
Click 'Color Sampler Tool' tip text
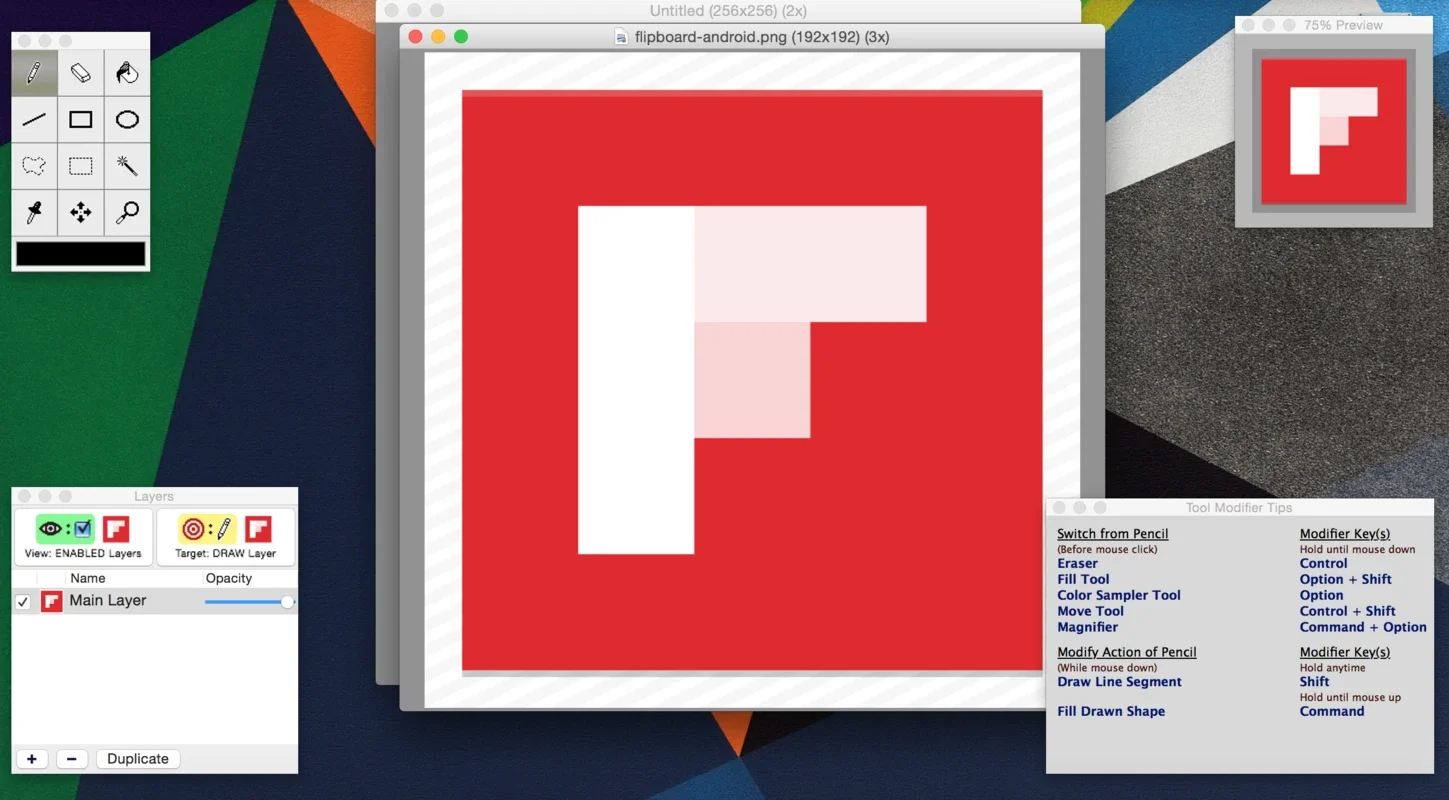point(1119,595)
